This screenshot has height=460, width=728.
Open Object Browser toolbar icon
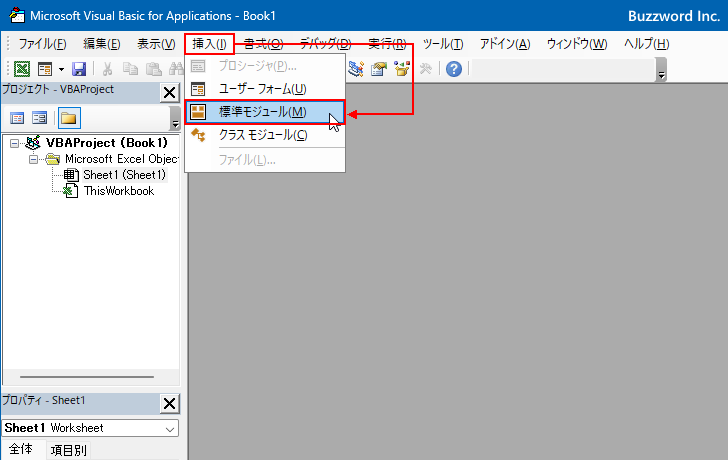coord(402,69)
